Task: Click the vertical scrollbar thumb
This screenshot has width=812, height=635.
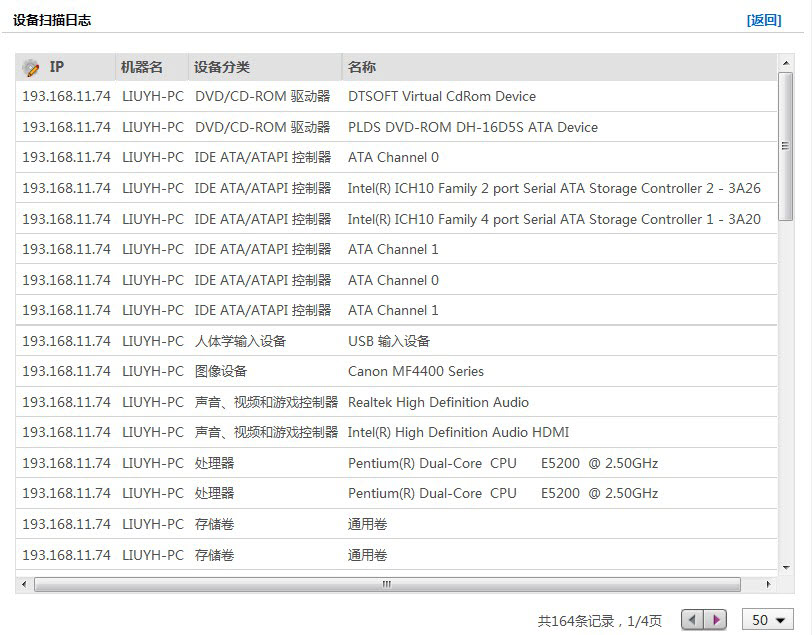Action: [x=786, y=145]
